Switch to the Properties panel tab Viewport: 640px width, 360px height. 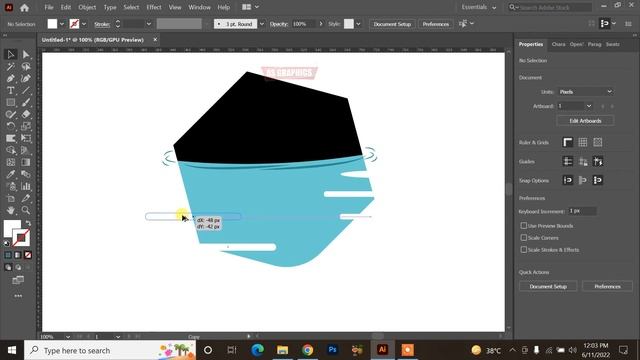531,44
